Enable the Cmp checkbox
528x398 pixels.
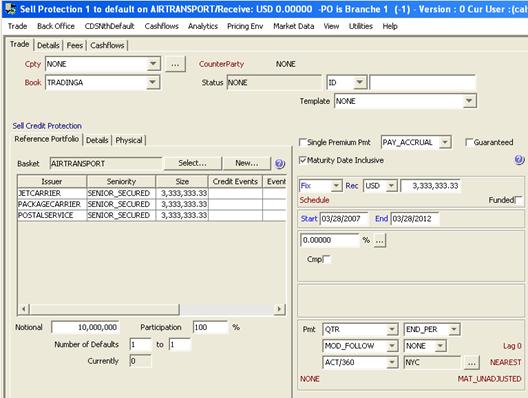point(326,259)
